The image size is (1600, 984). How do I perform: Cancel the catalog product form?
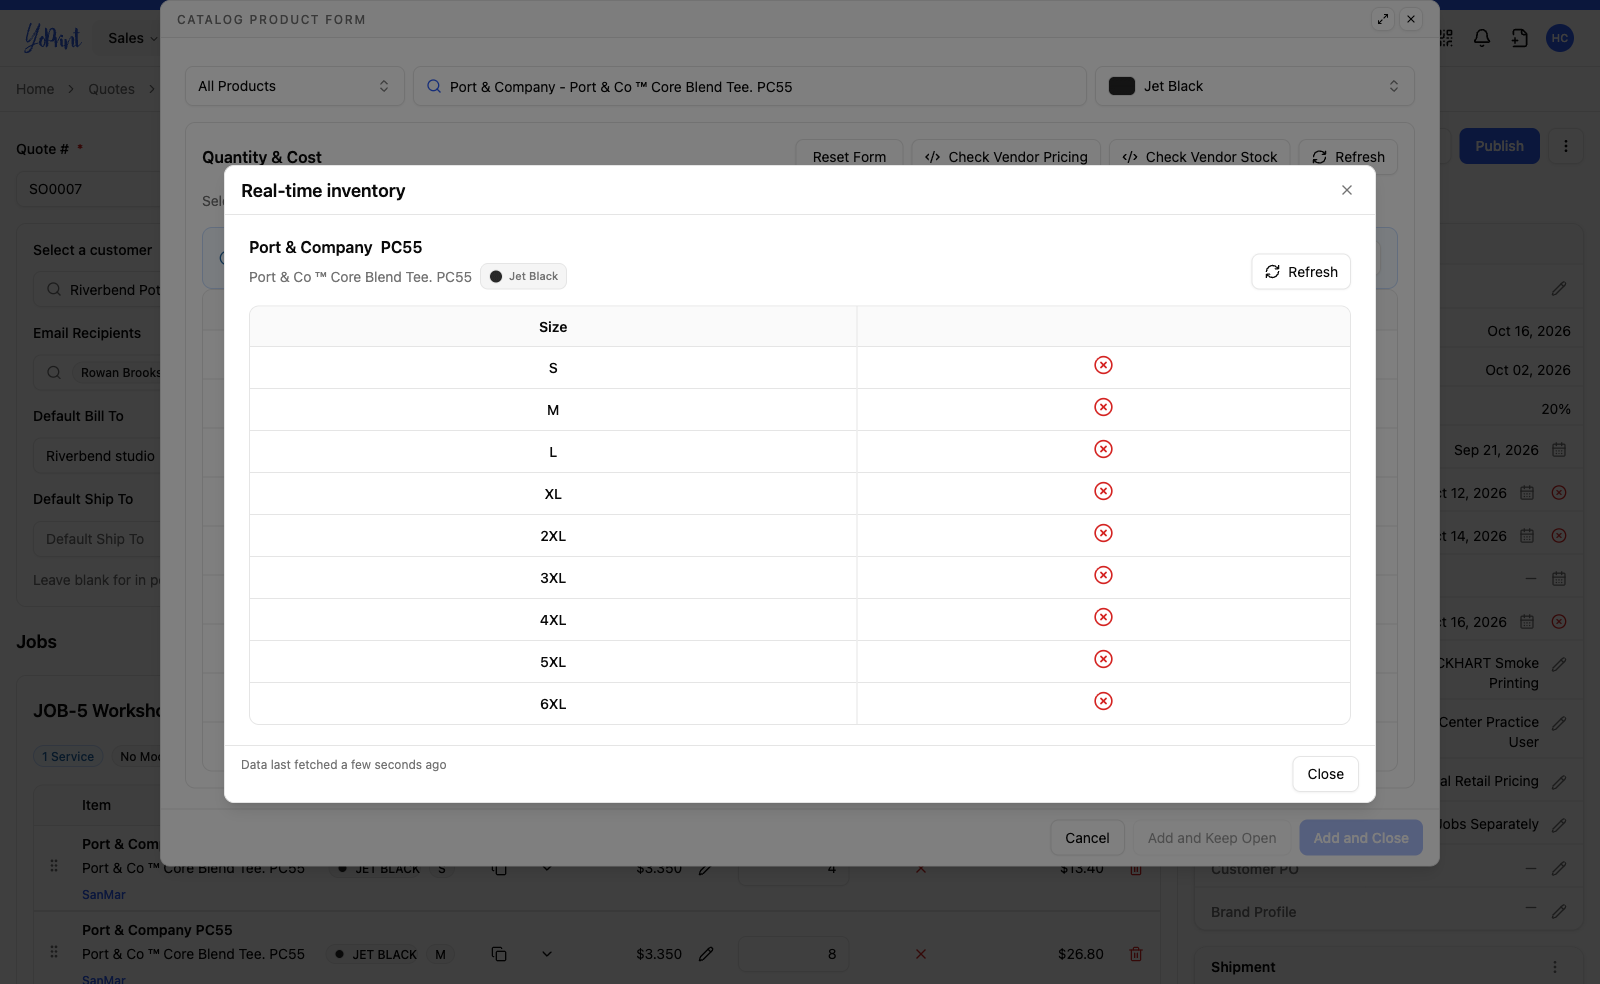pos(1087,838)
